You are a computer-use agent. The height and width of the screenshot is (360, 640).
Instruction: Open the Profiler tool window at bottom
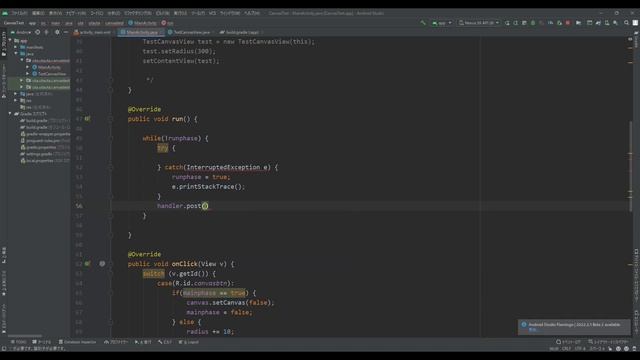pos(116,342)
